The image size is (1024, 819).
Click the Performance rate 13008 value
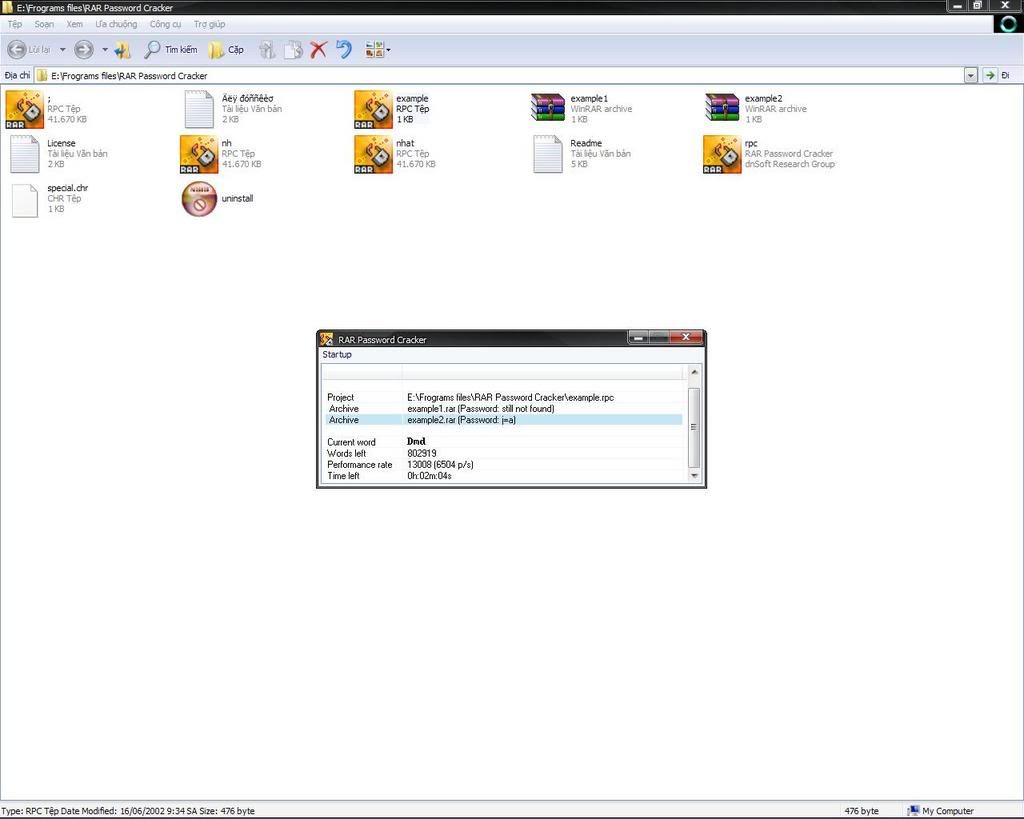tap(440, 464)
